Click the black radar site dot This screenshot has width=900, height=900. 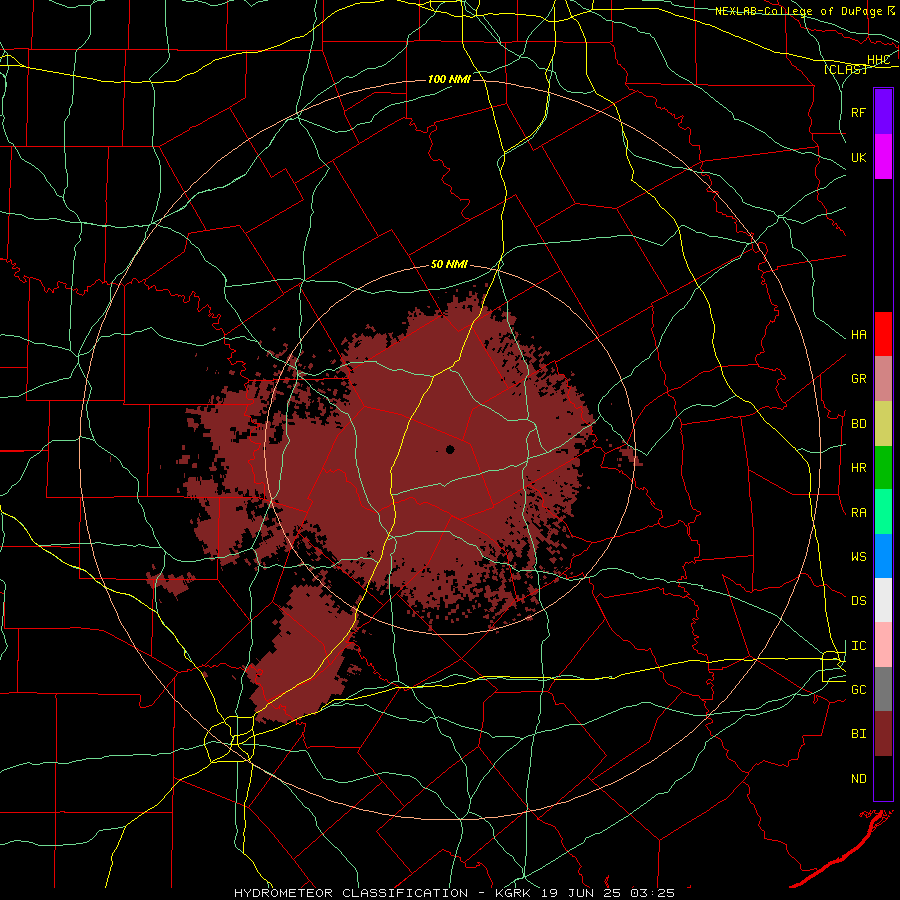click(x=450, y=449)
